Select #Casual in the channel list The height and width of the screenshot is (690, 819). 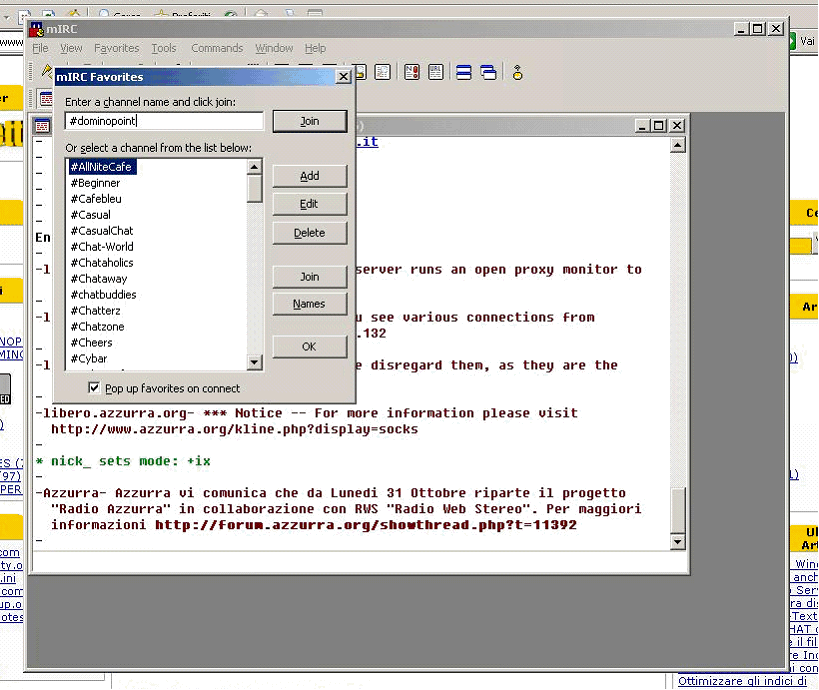pyautogui.click(x=91, y=215)
